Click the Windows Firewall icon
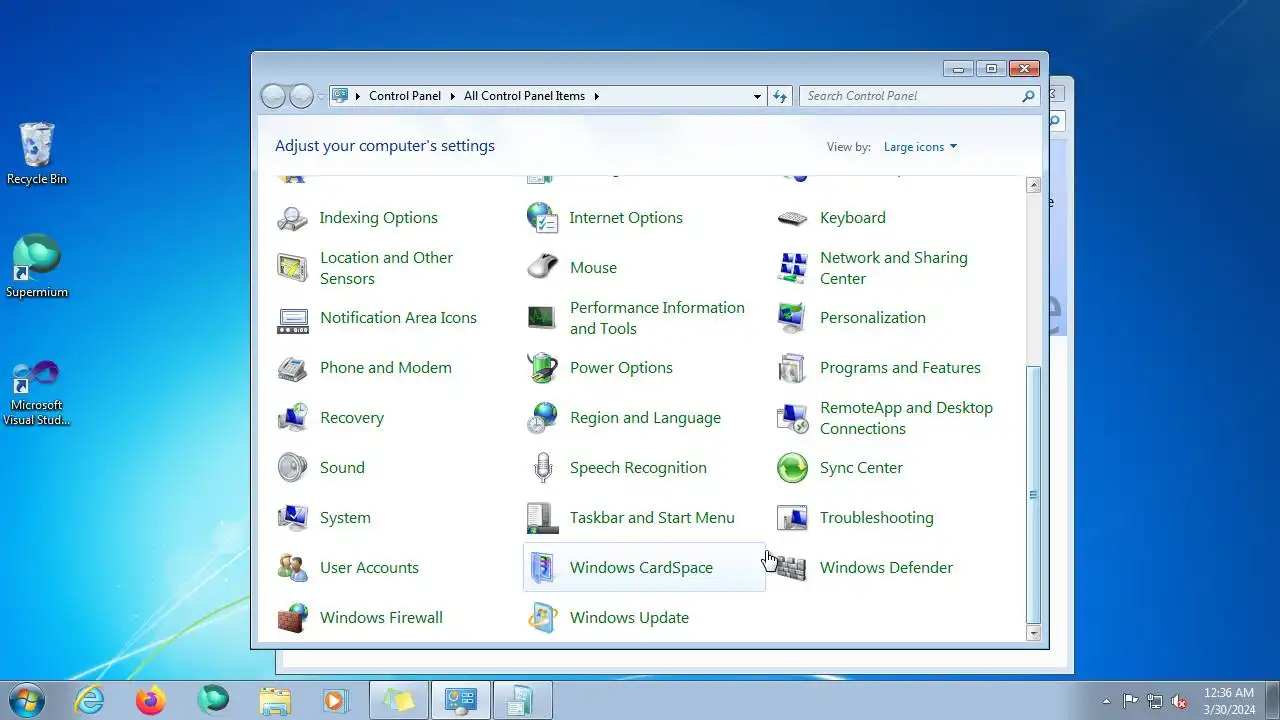 [293, 618]
